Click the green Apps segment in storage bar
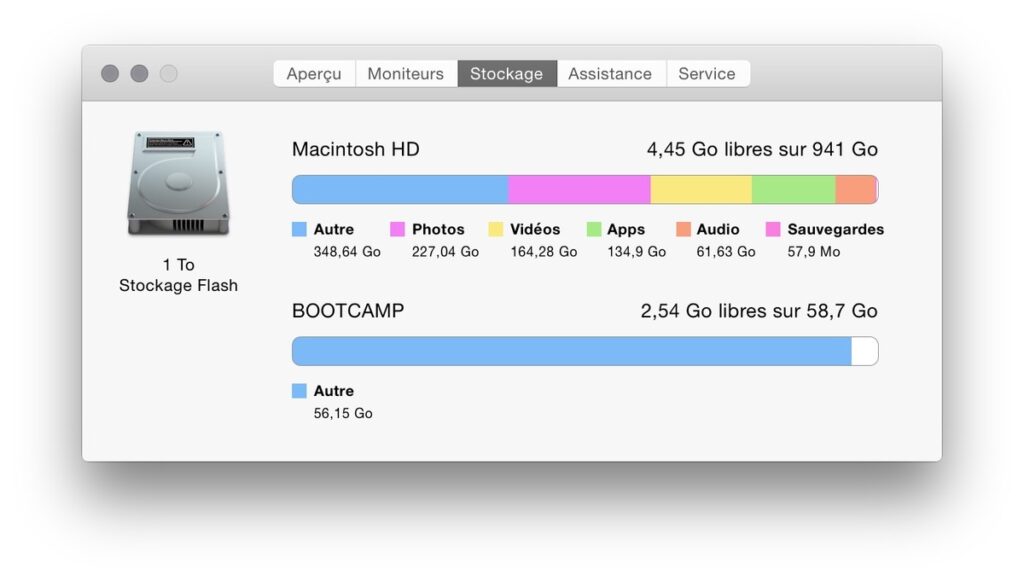1024x576 pixels. (x=793, y=189)
